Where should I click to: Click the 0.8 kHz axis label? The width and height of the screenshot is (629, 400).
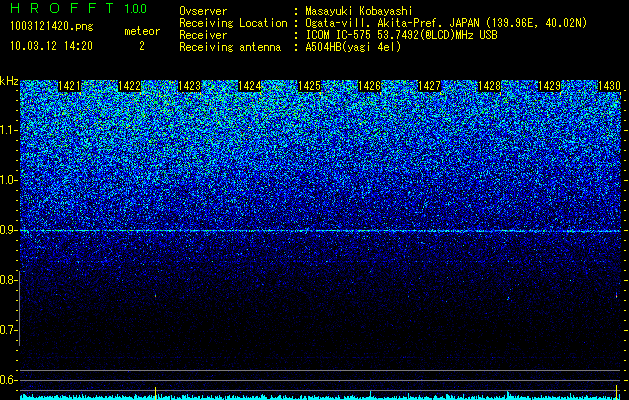[x=9, y=280]
